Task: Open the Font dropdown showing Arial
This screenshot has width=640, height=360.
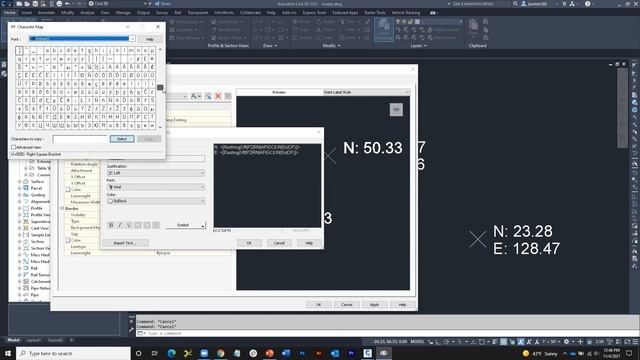Action: 156,187
